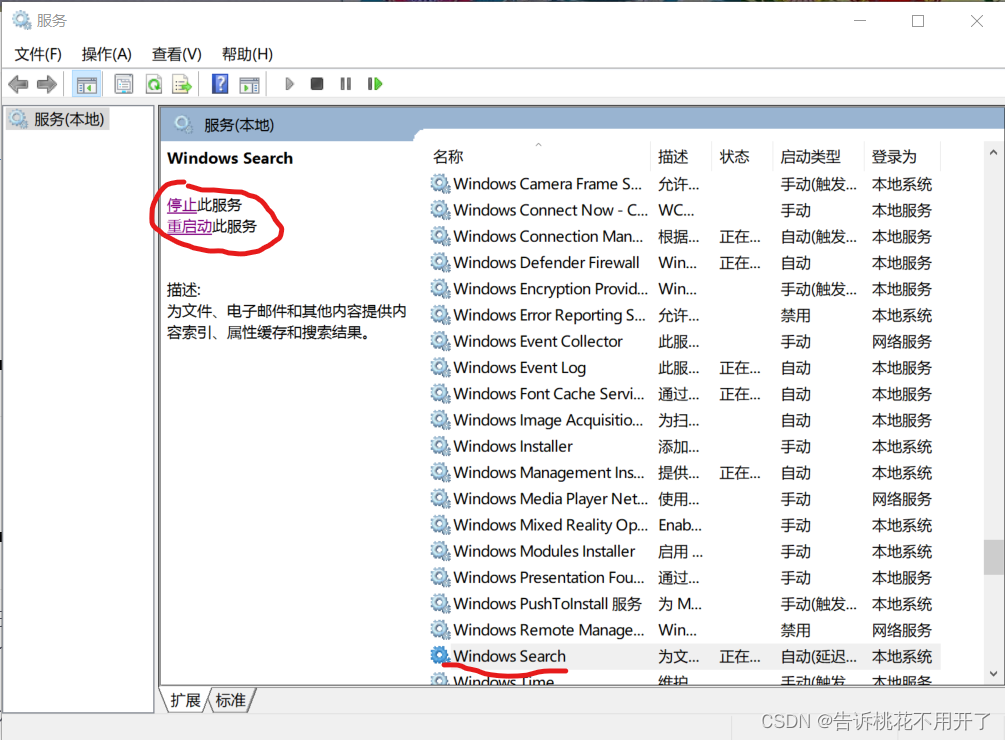Select Windows Presentation Fou... service name
This screenshot has width=1005, height=740.
pyautogui.click(x=549, y=578)
